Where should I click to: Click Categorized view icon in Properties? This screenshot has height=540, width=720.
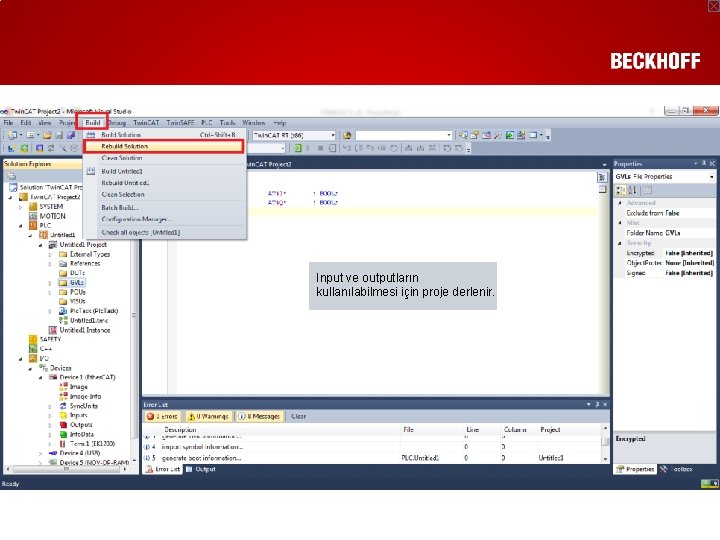[x=621, y=190]
